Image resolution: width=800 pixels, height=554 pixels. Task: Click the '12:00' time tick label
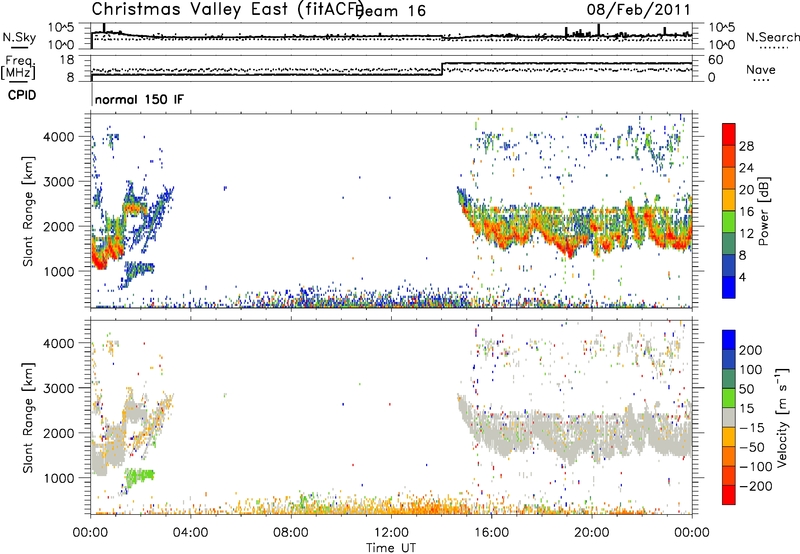point(391,533)
